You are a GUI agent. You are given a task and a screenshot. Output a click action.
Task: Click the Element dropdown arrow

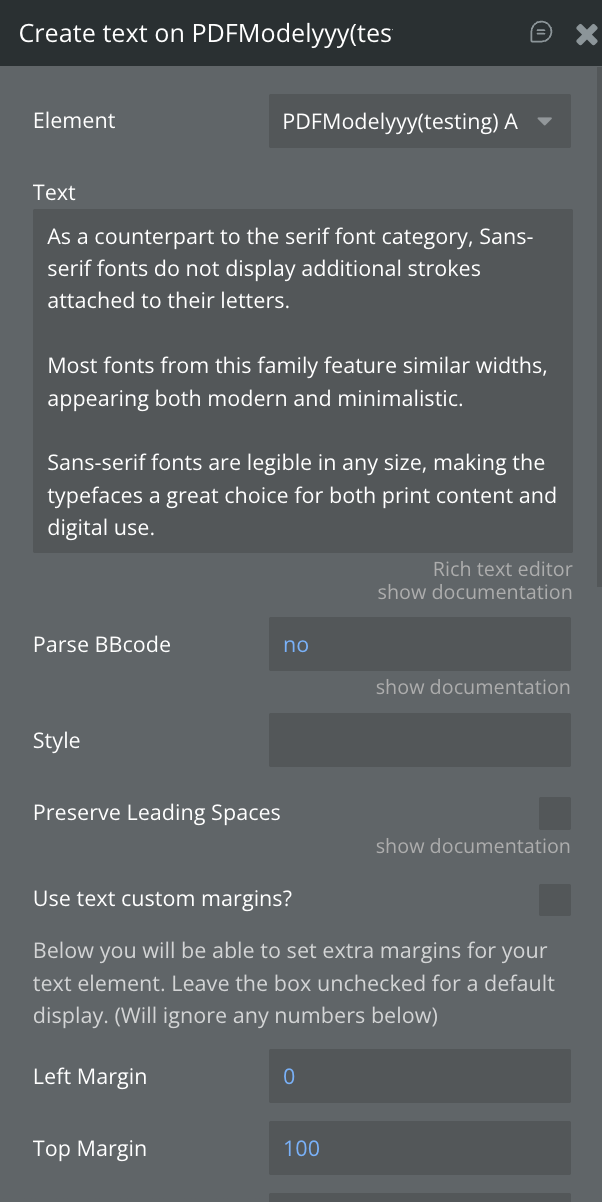coord(545,122)
